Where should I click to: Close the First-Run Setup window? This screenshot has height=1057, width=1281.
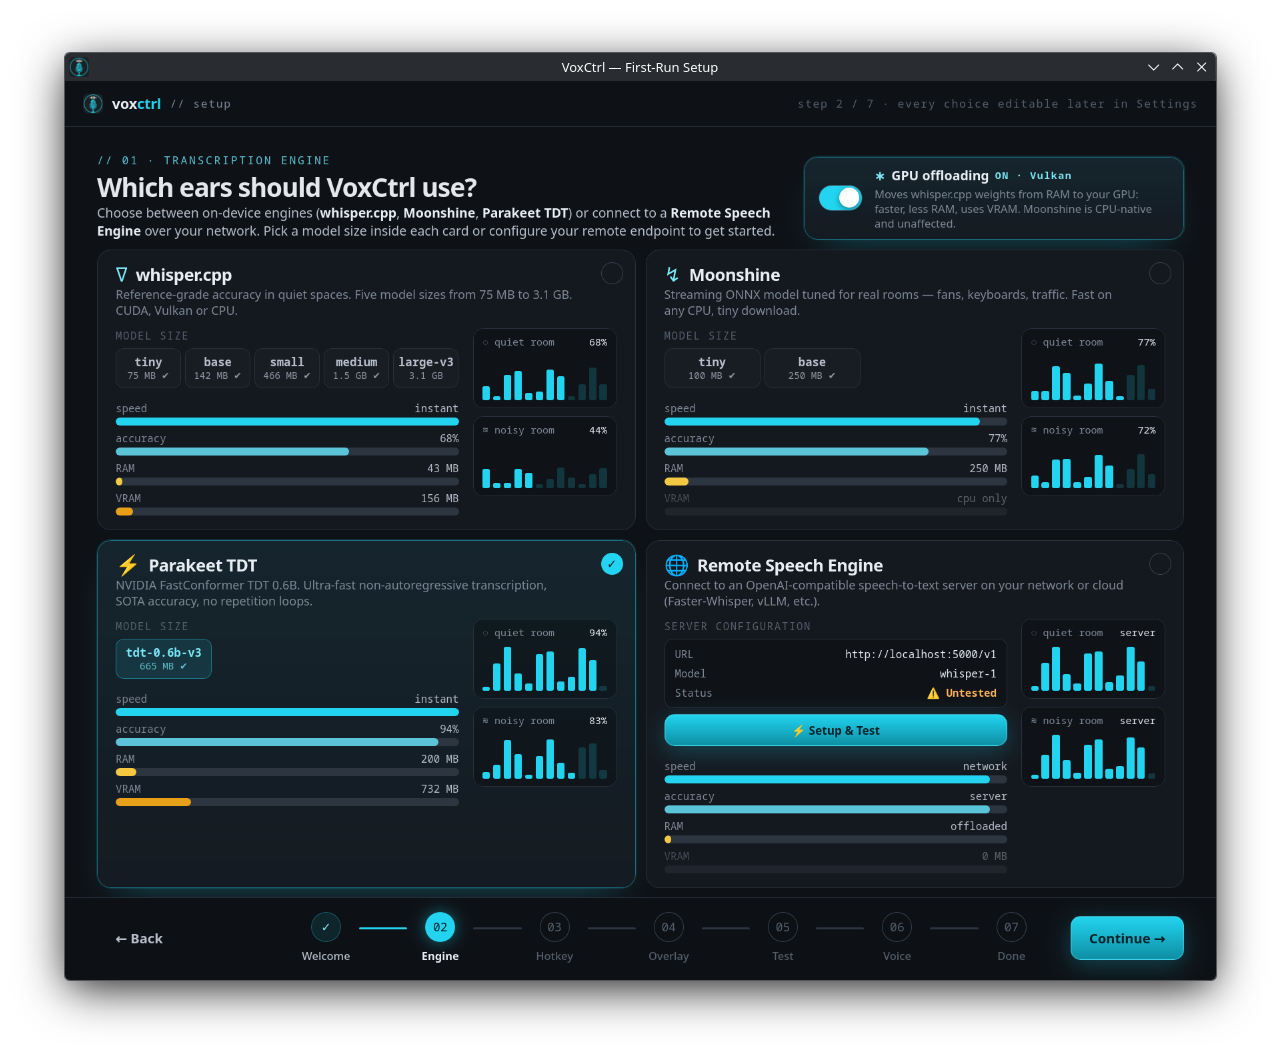[x=1201, y=67]
